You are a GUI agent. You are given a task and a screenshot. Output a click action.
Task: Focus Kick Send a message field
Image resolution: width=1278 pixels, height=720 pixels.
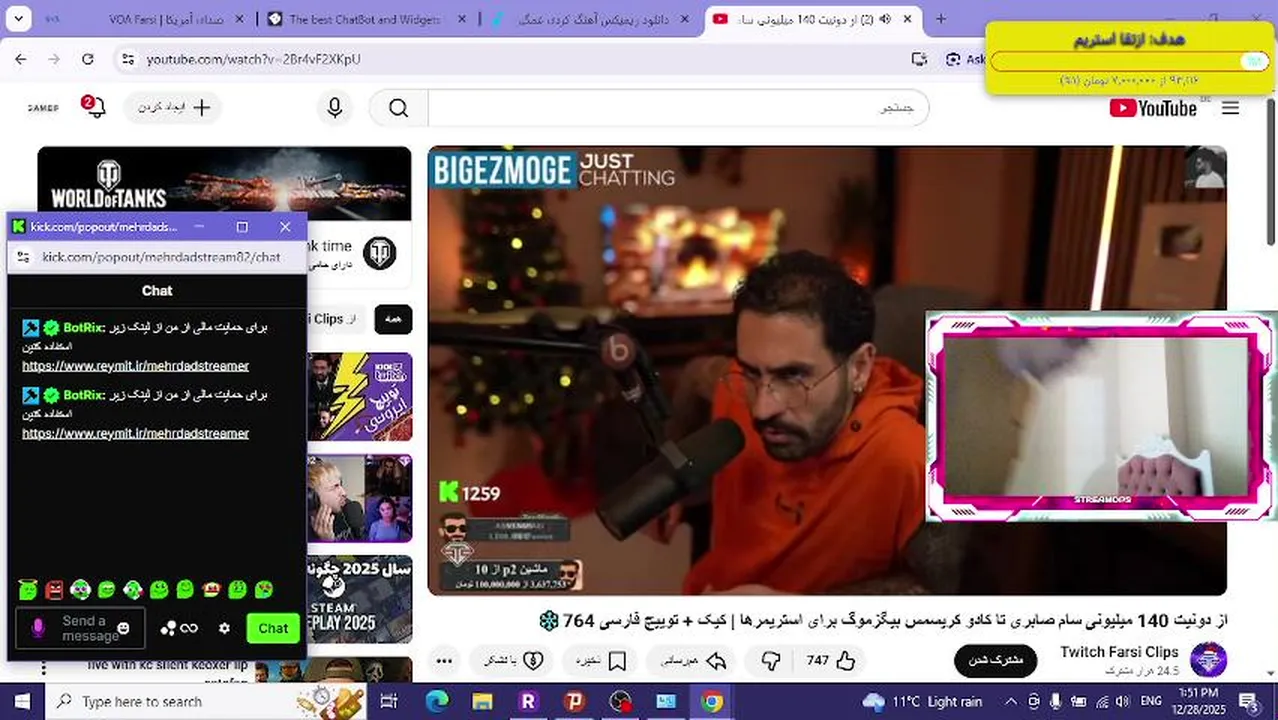pos(80,628)
